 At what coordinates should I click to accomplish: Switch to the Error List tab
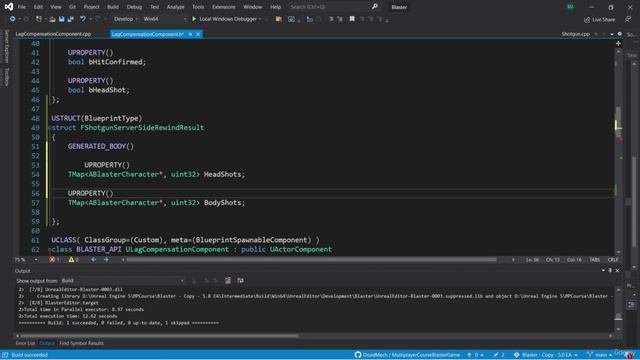click(25, 343)
